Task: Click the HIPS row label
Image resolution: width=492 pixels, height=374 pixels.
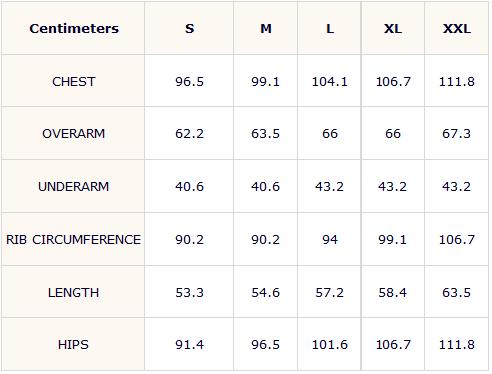Action: (x=74, y=345)
